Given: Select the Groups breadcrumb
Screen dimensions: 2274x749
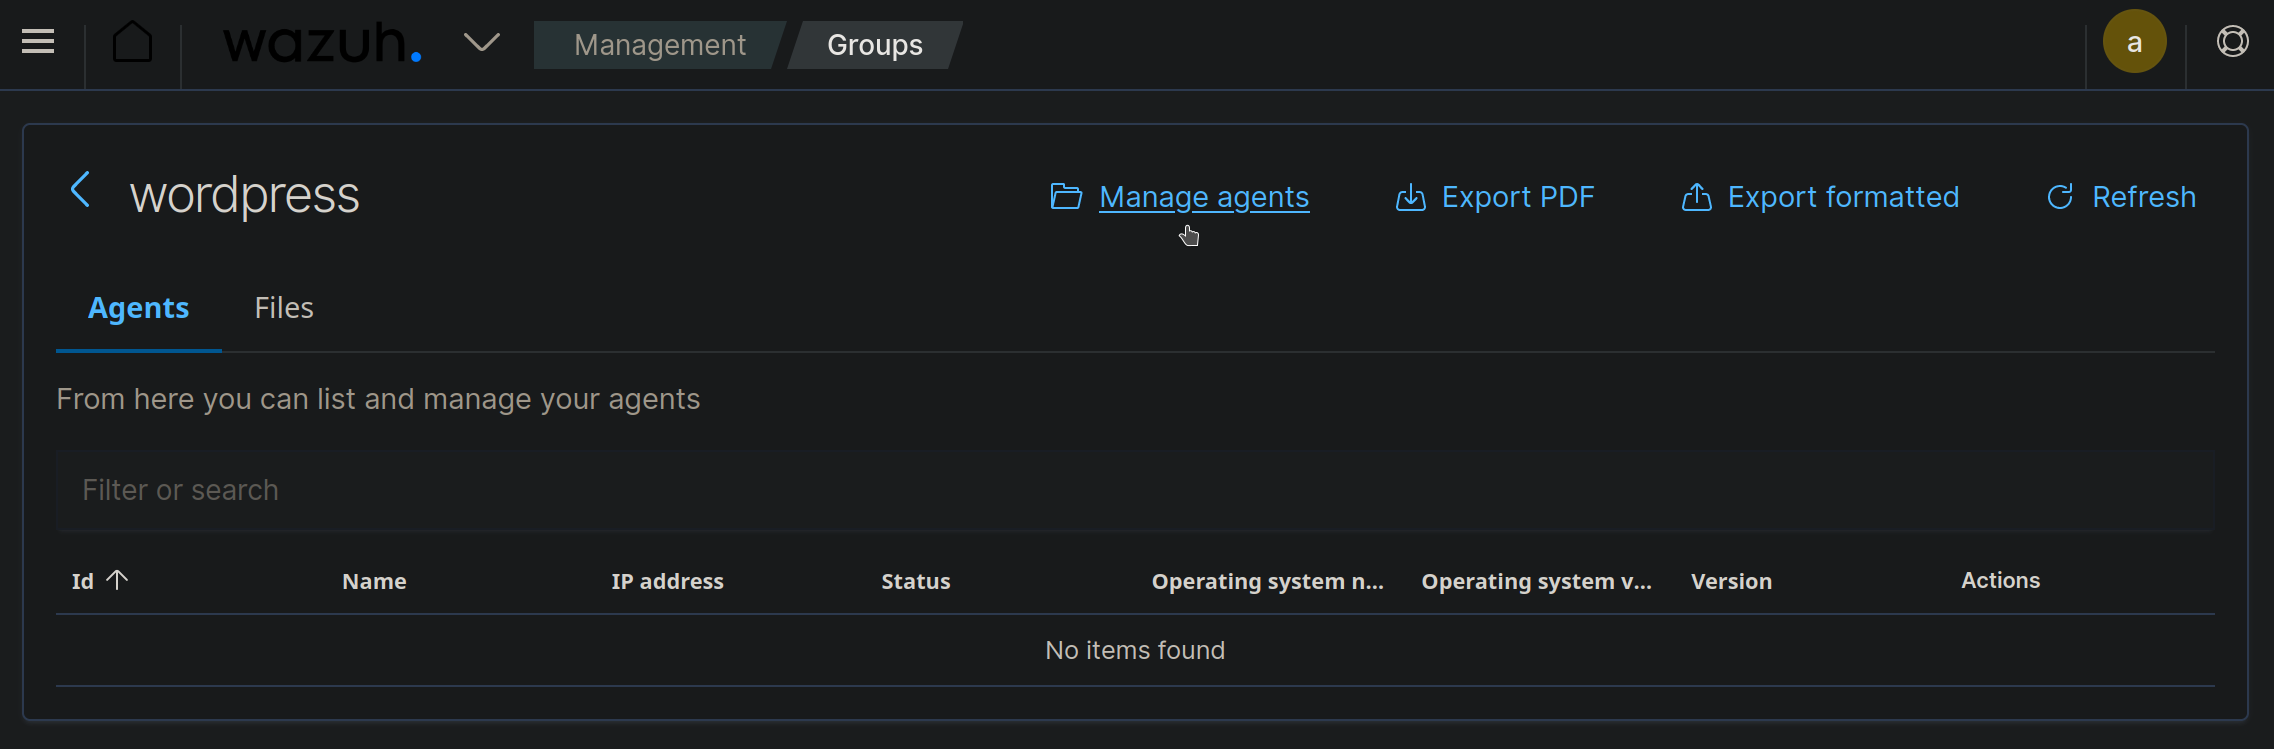Looking at the screenshot, I should pyautogui.click(x=875, y=45).
